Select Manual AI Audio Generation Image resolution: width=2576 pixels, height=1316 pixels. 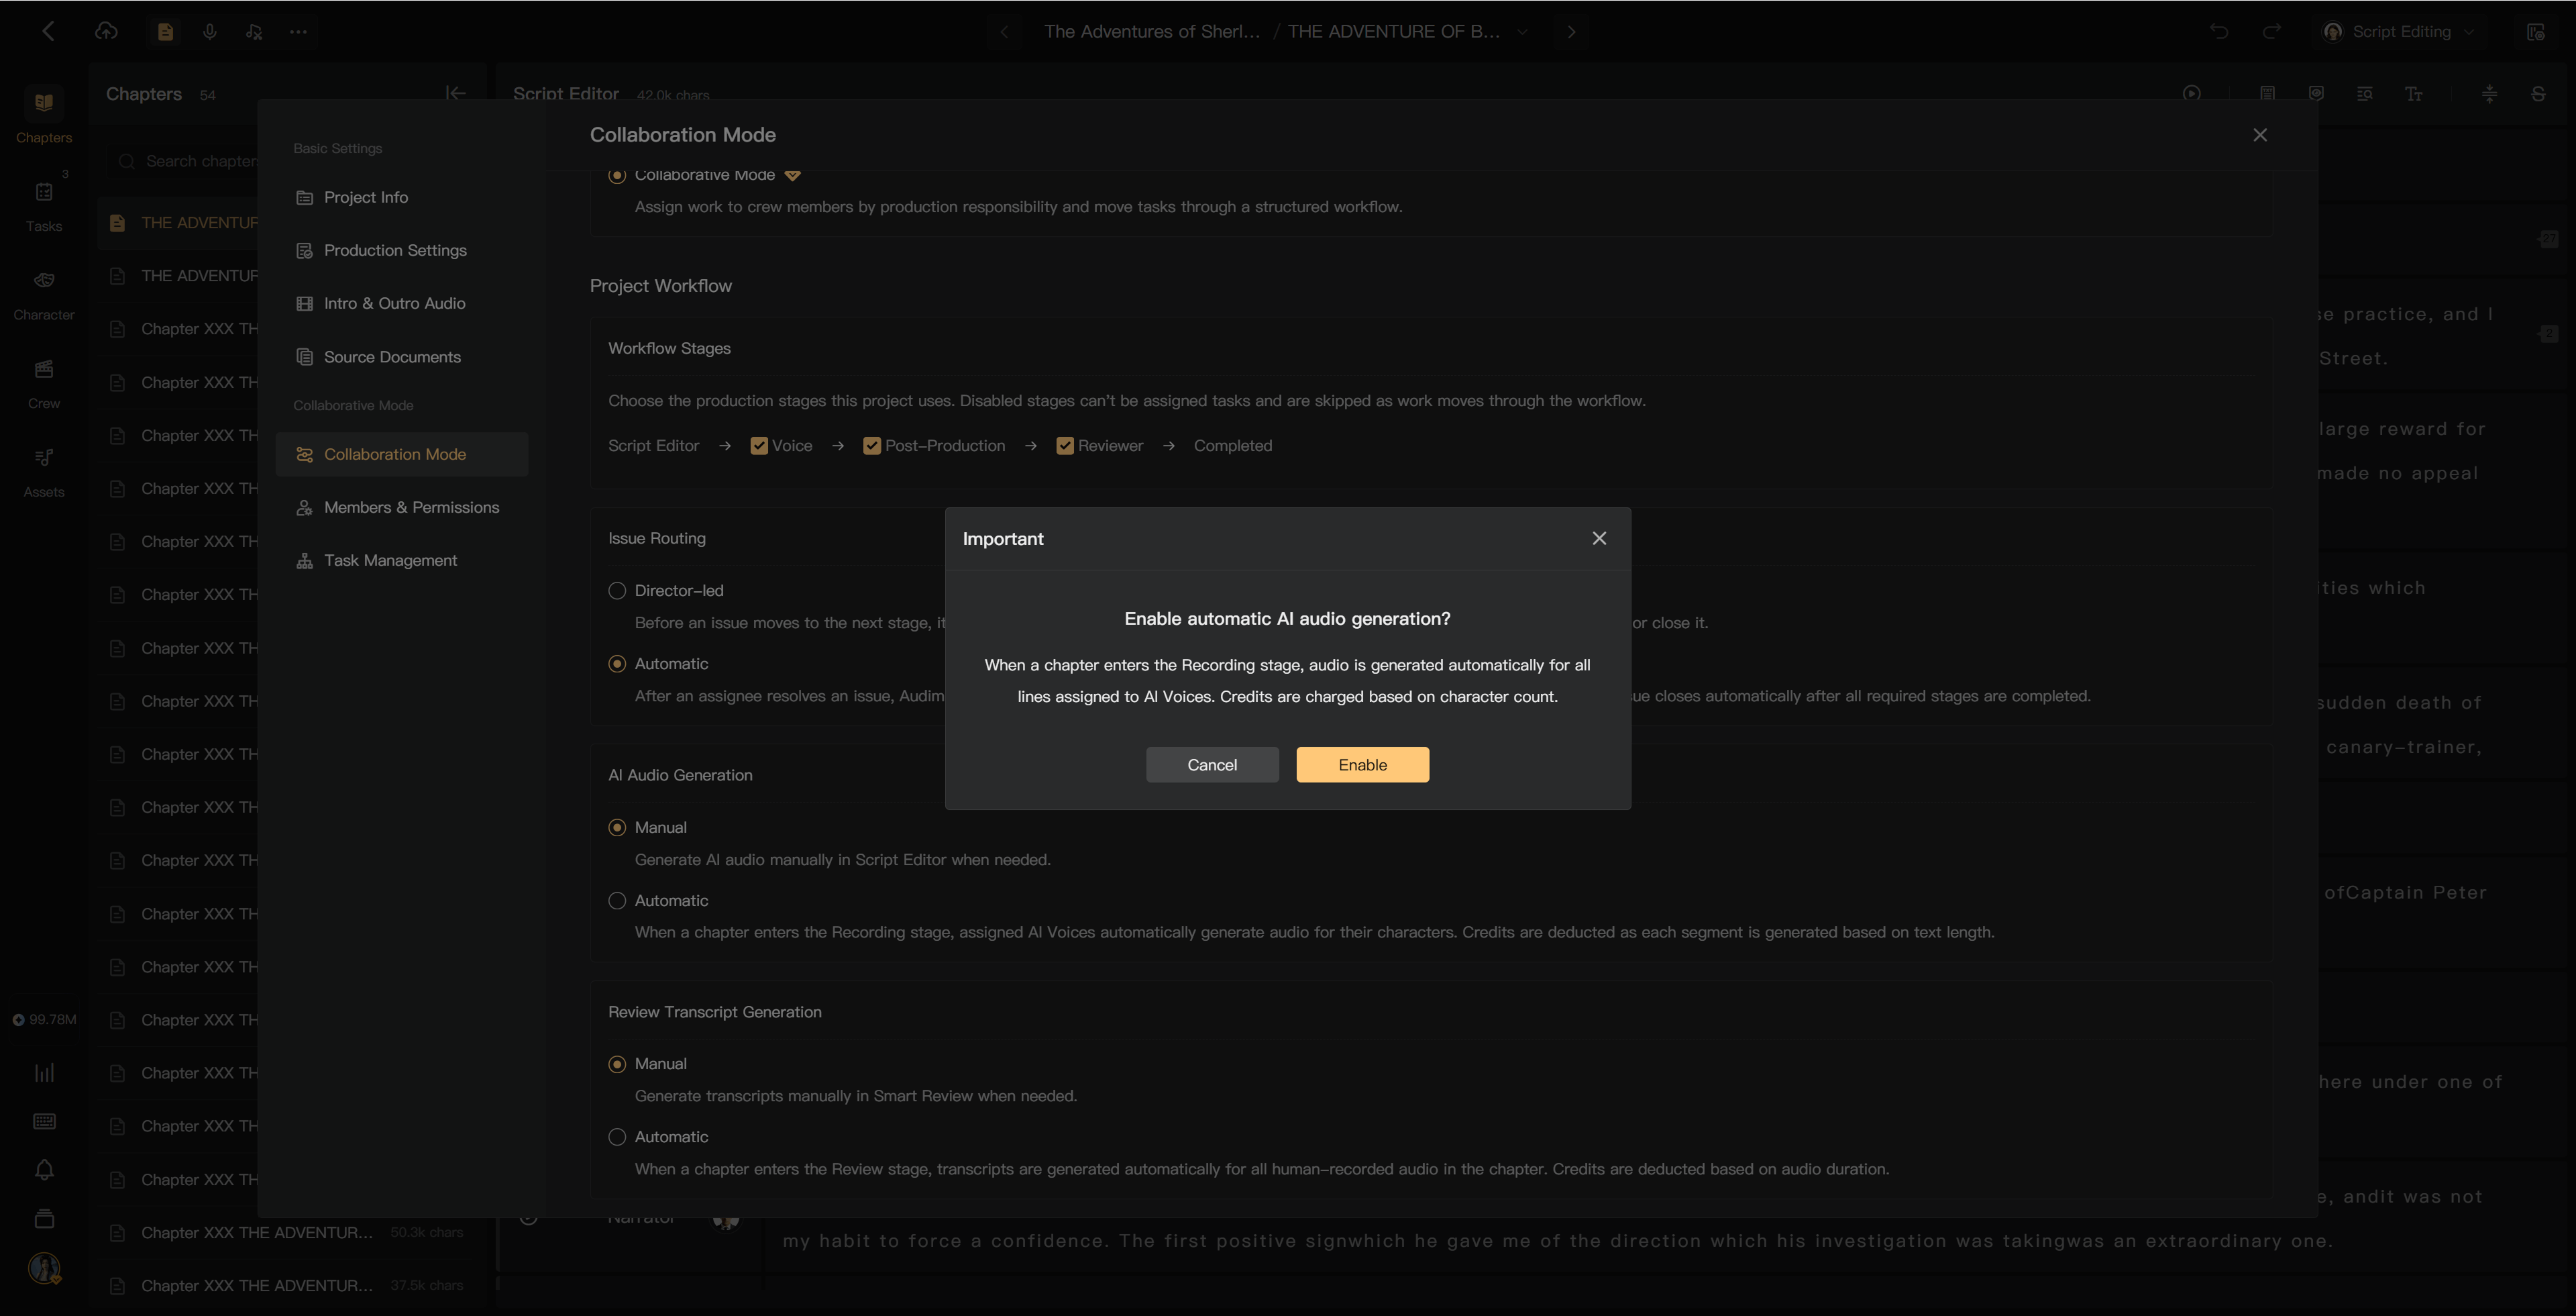(617, 827)
